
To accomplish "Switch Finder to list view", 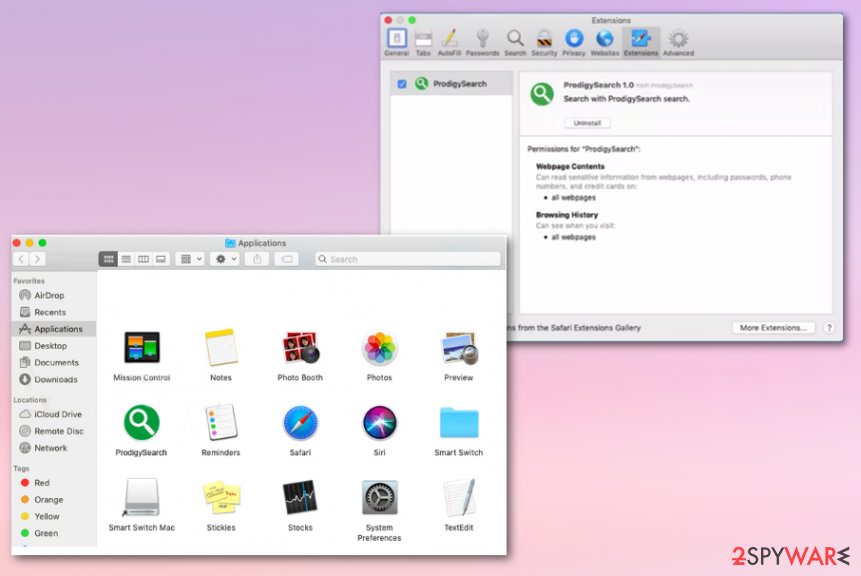I will tap(126, 259).
